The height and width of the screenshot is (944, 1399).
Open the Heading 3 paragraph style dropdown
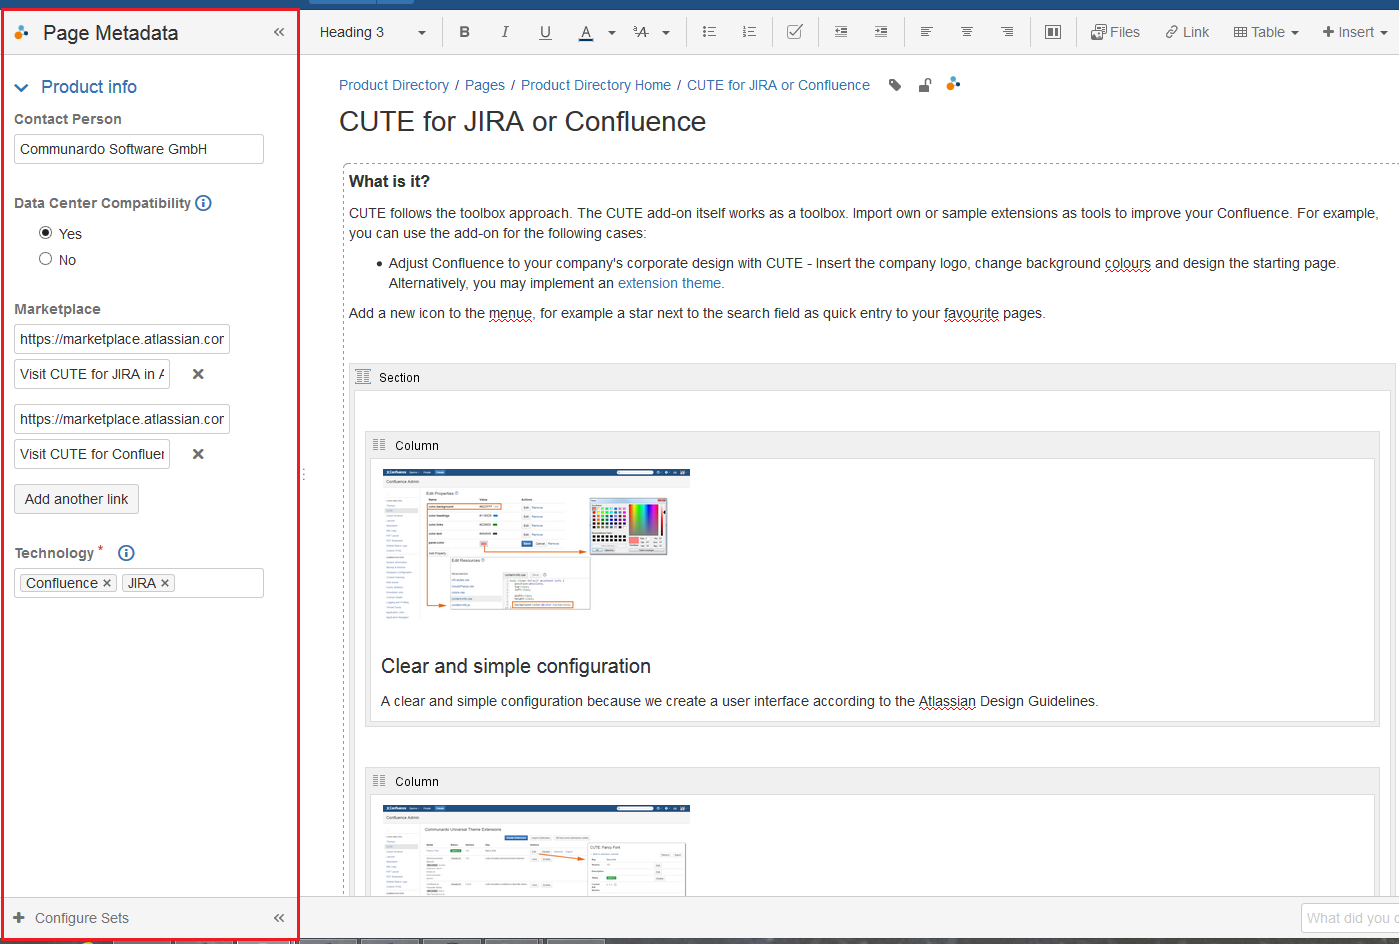[372, 32]
